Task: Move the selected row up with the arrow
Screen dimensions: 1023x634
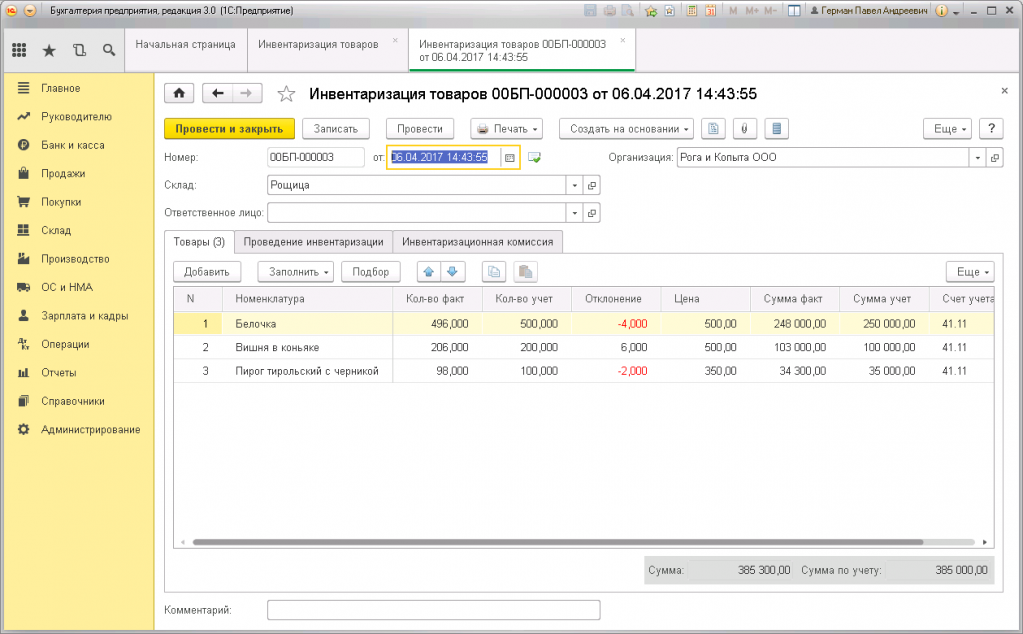Action: click(428, 272)
